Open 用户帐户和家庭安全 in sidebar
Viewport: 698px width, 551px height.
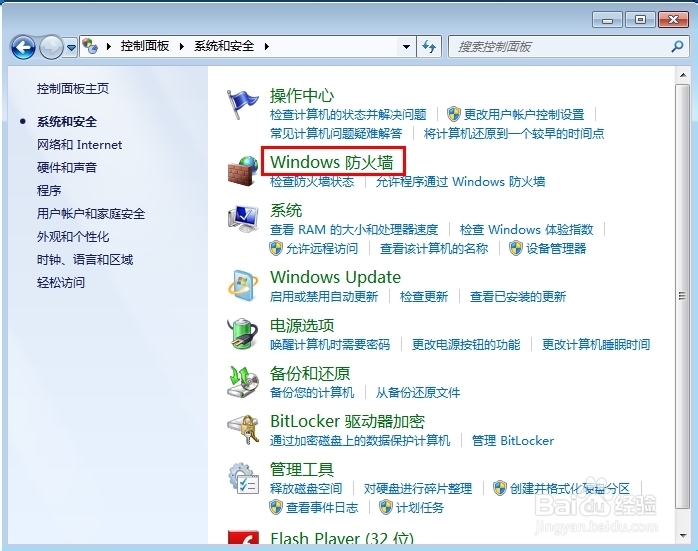91,214
